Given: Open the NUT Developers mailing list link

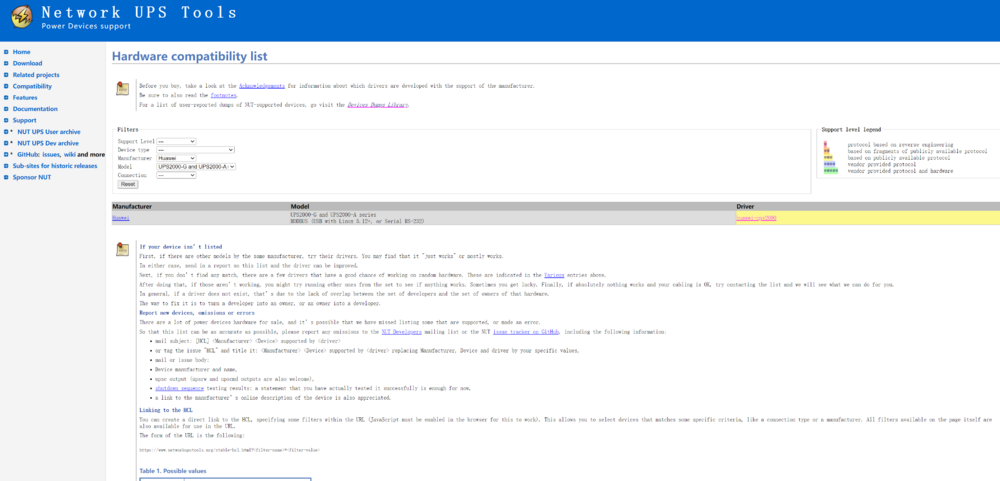Looking at the screenshot, I should pyautogui.click(x=401, y=332).
